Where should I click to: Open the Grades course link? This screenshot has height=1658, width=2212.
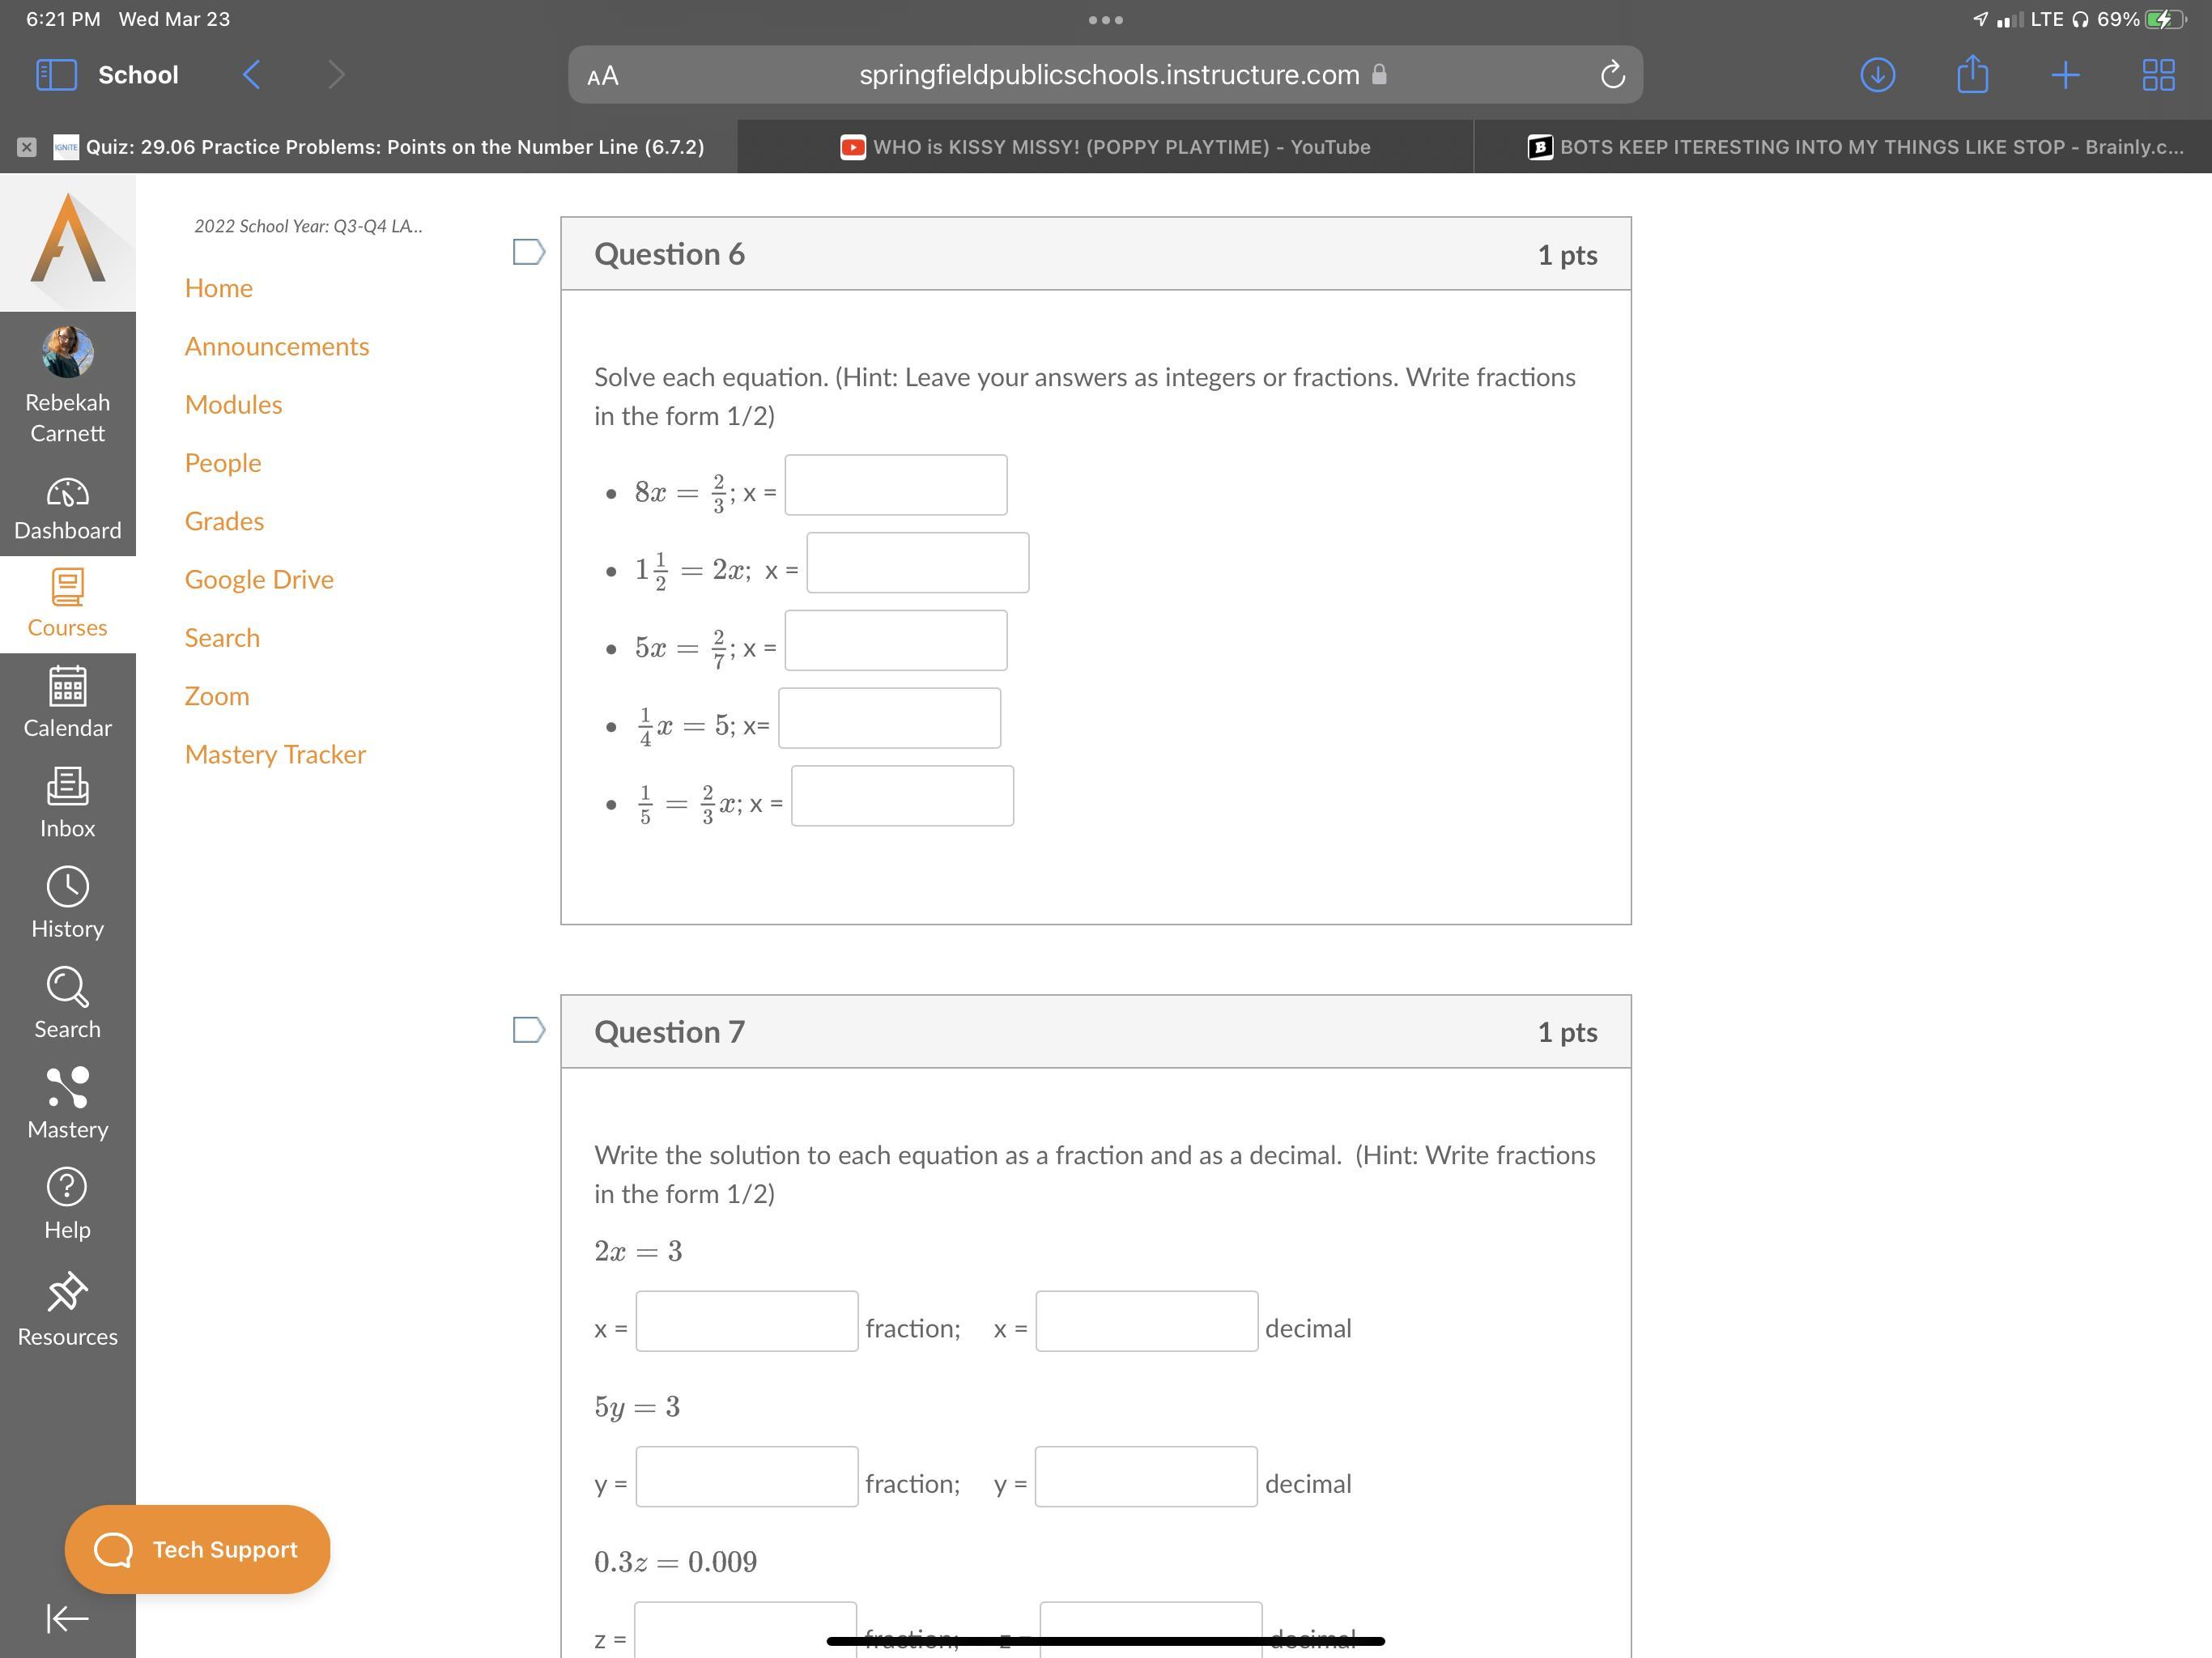point(224,521)
